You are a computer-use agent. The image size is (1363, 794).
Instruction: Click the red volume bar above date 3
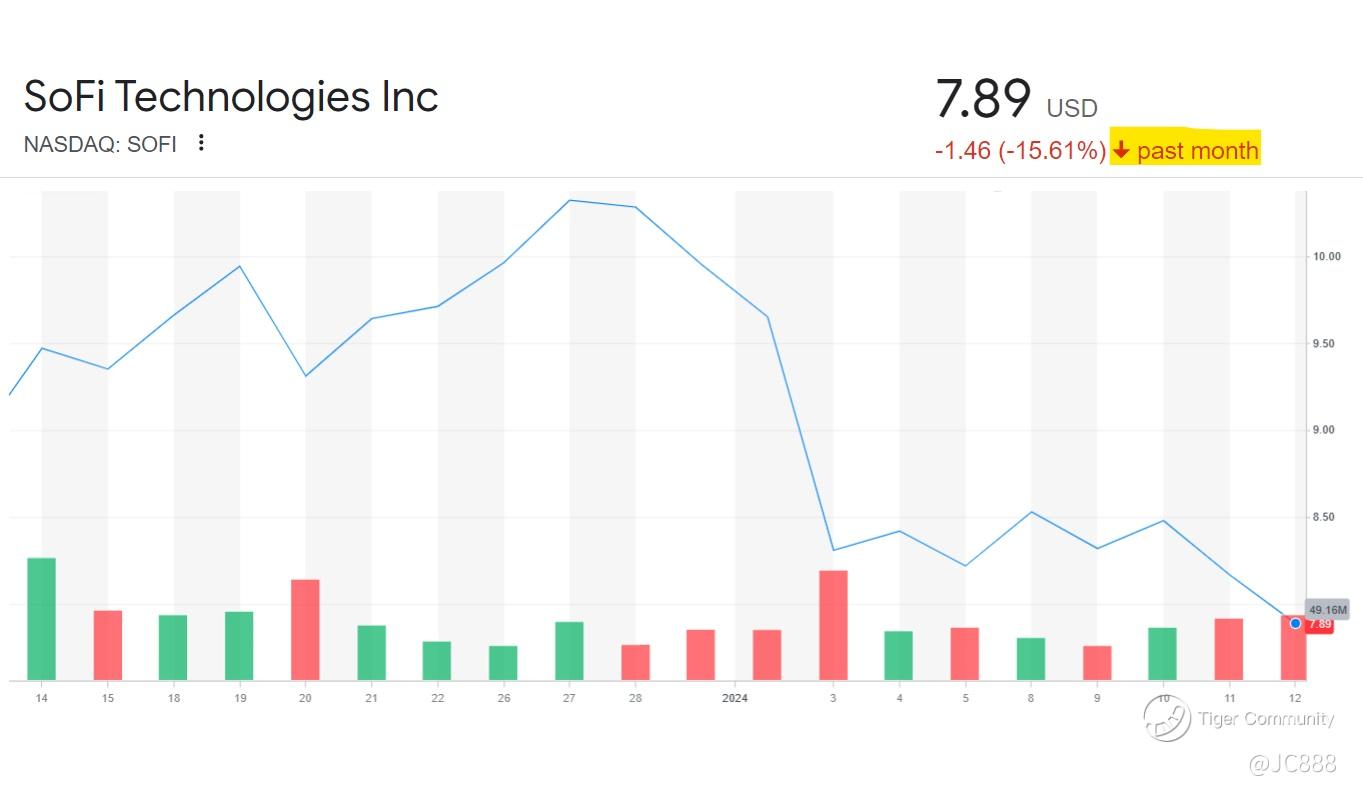833,625
